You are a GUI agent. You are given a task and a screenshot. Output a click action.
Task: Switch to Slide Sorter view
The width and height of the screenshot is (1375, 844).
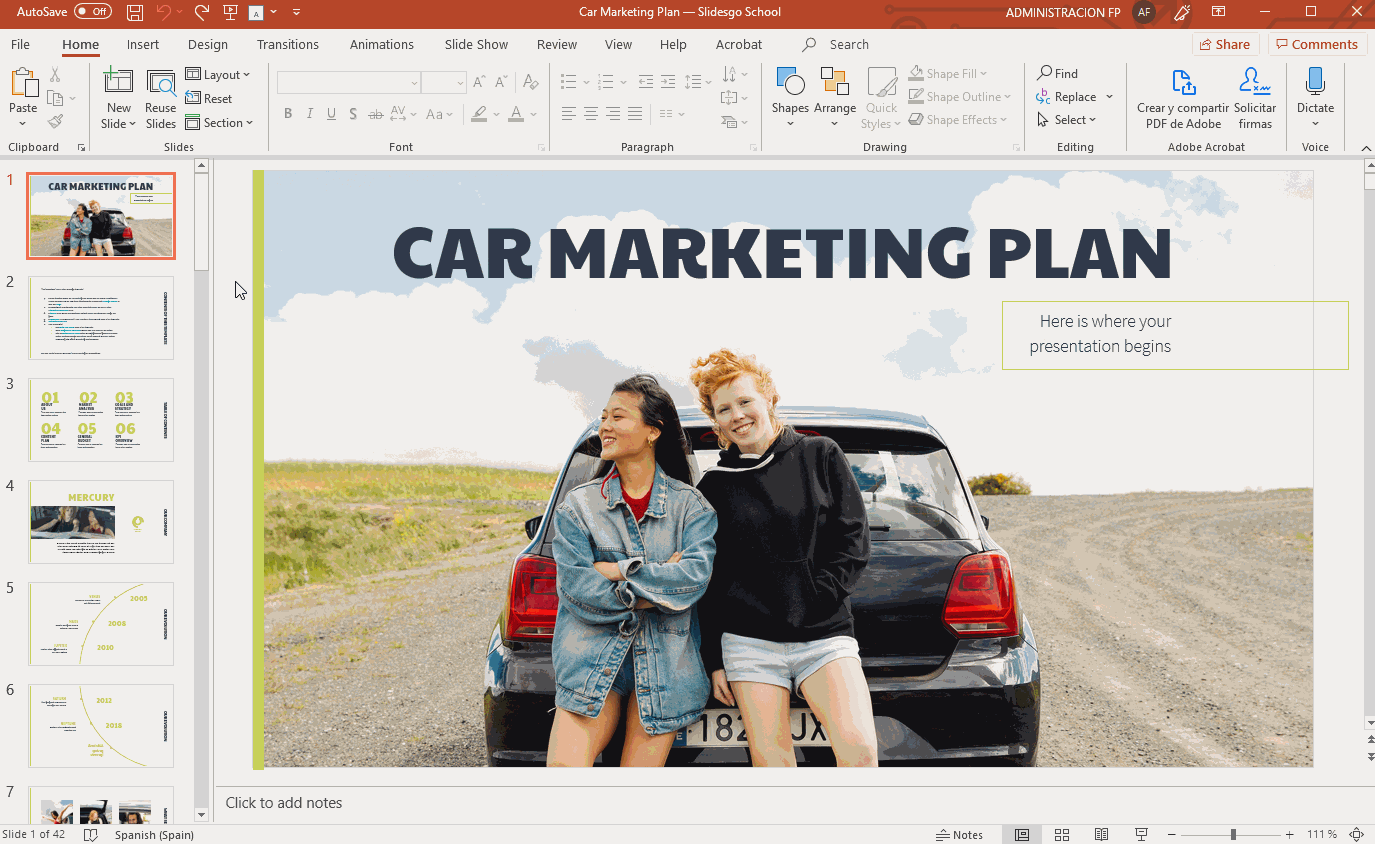coord(1062,834)
